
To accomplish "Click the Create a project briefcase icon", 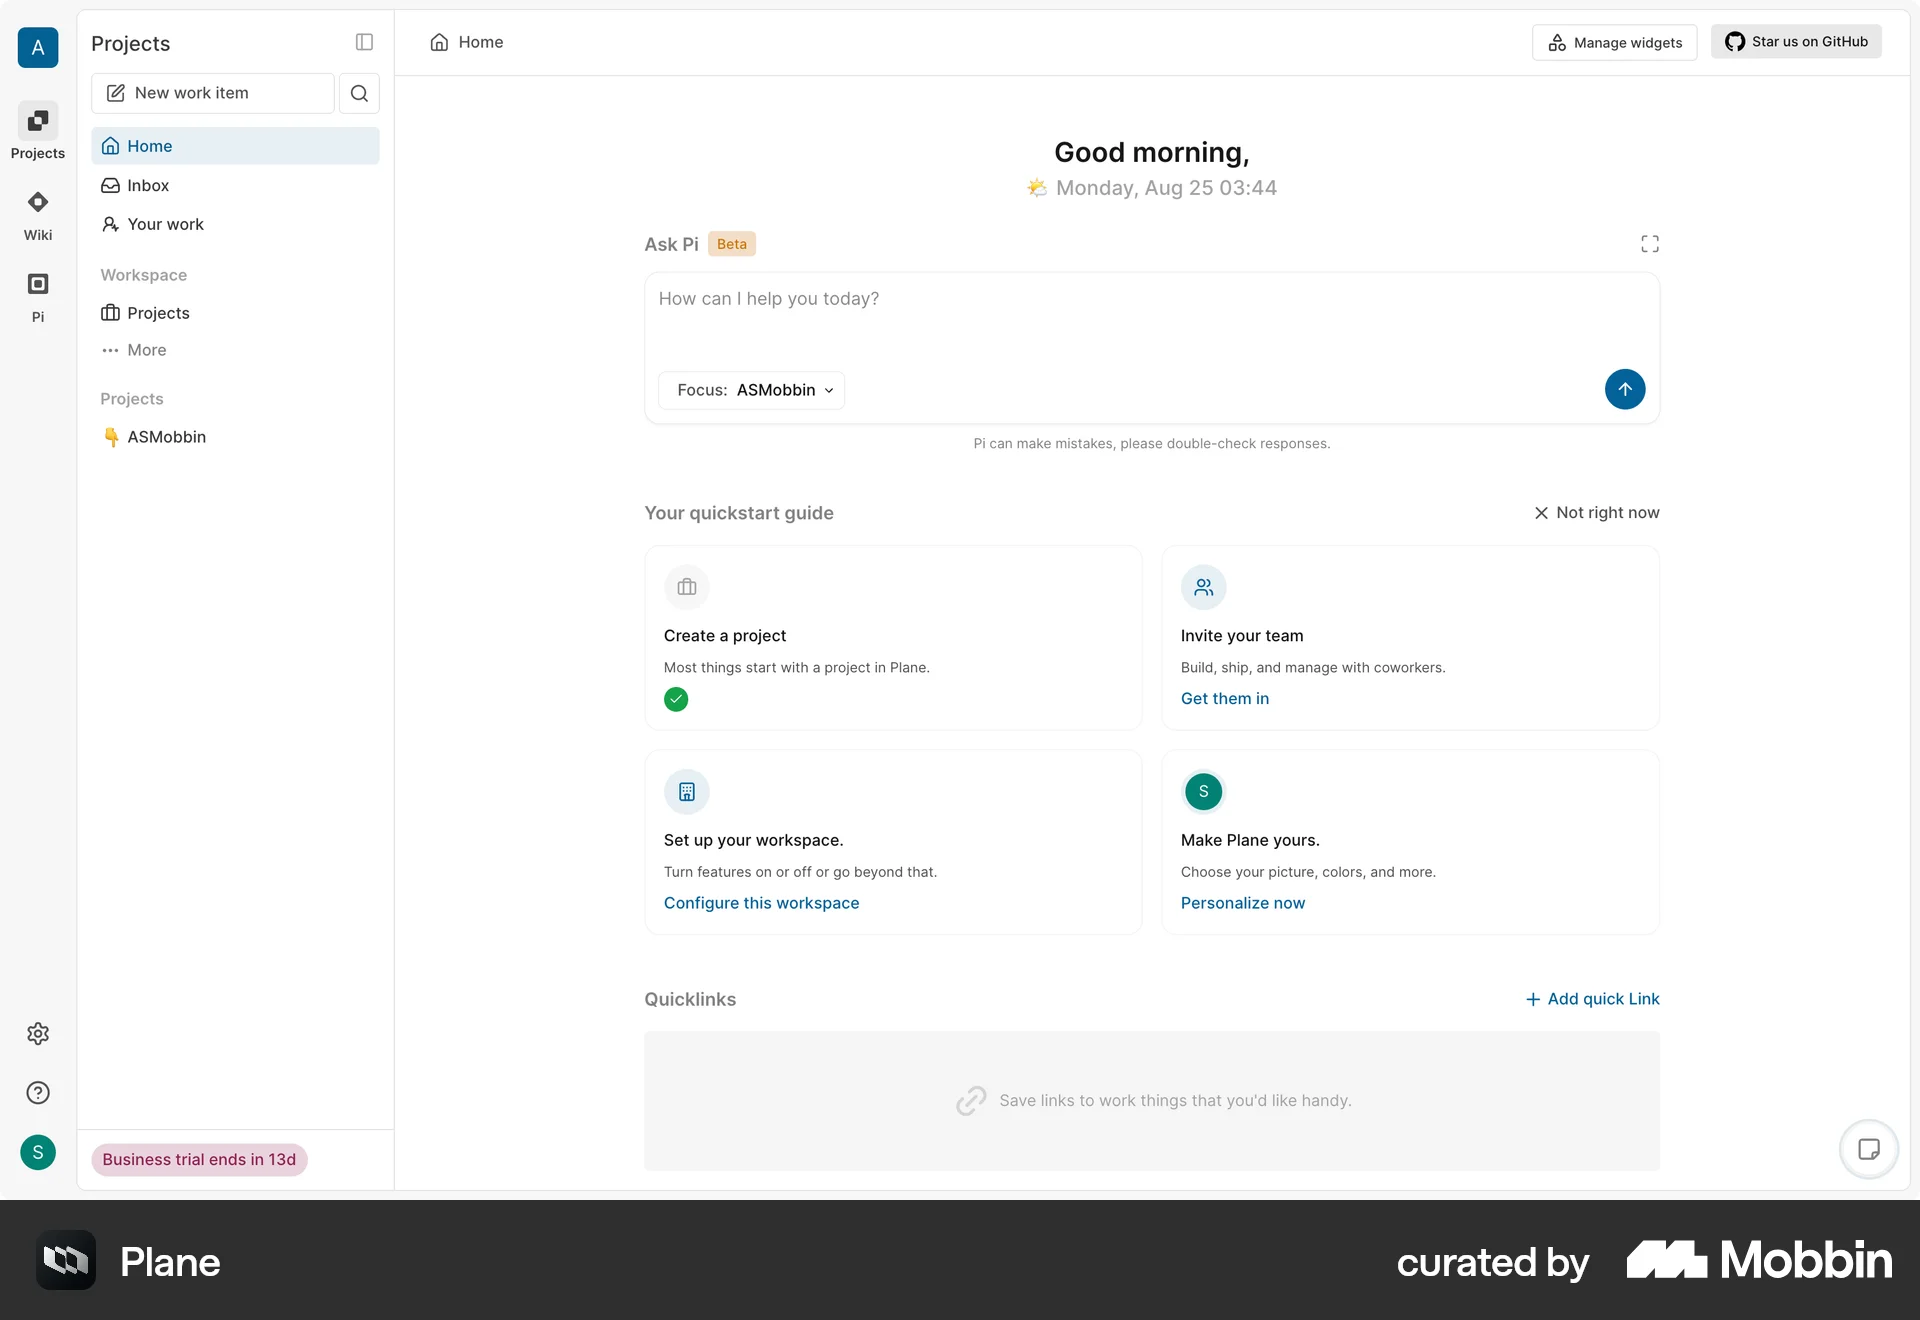I will coord(686,587).
